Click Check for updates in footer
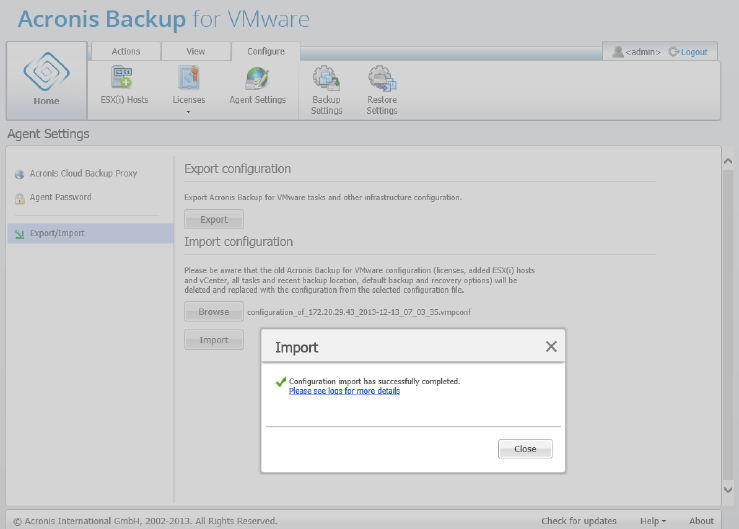The height and width of the screenshot is (529, 739). click(579, 521)
